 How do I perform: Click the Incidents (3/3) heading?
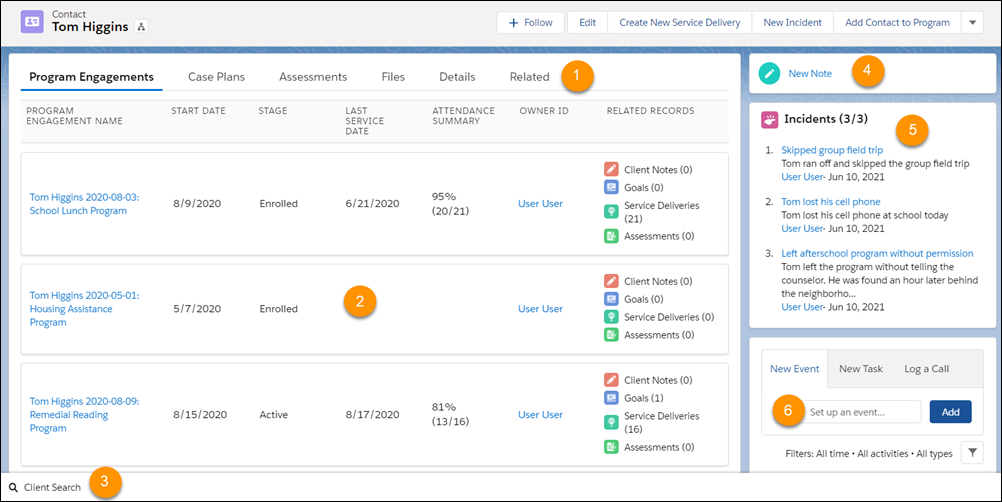pos(826,119)
